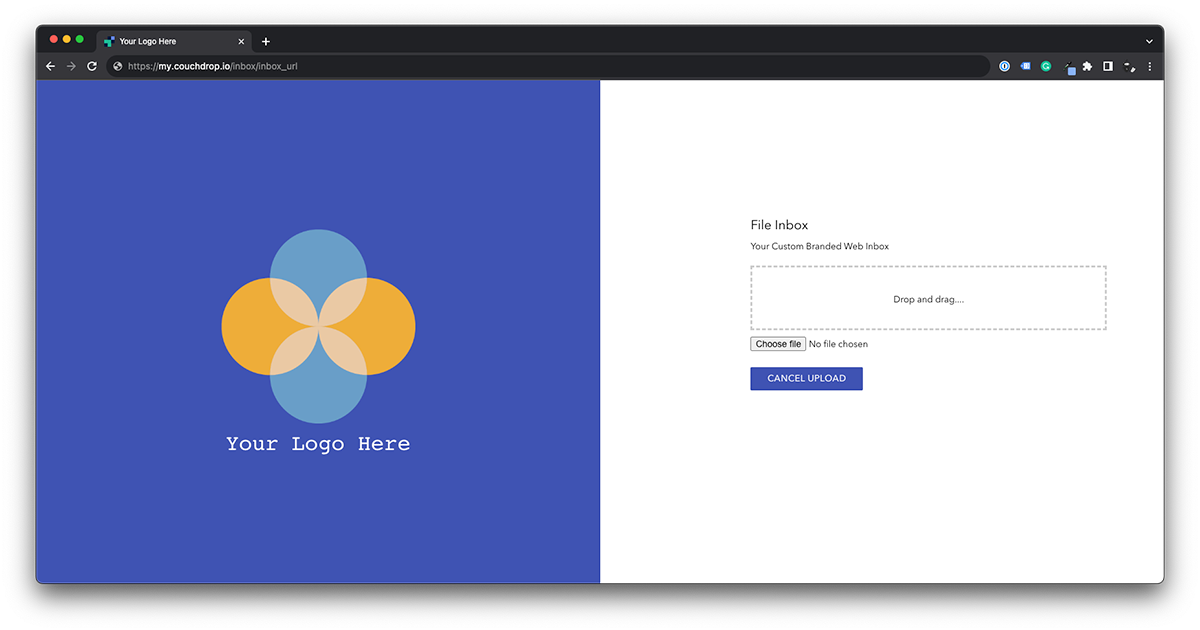The height and width of the screenshot is (630, 1200).
Task: Open the Chrome three-dot menu
Action: [x=1150, y=66]
